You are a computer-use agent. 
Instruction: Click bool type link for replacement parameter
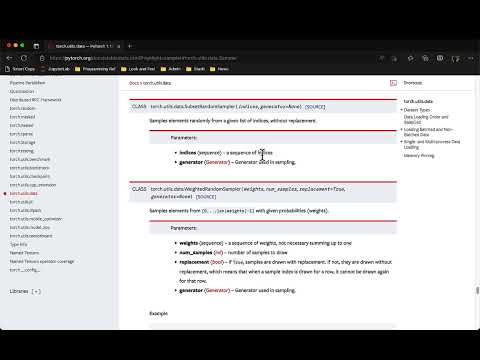point(217,262)
